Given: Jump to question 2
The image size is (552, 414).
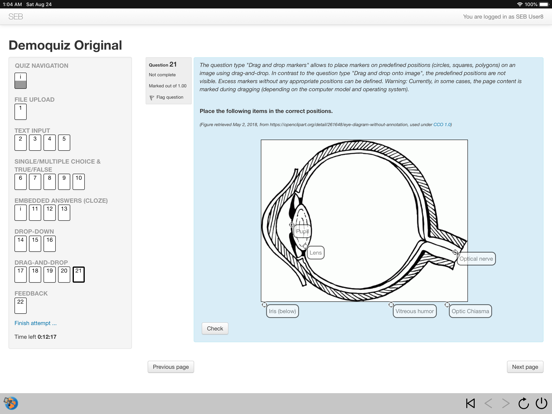Looking at the screenshot, I should point(20,143).
